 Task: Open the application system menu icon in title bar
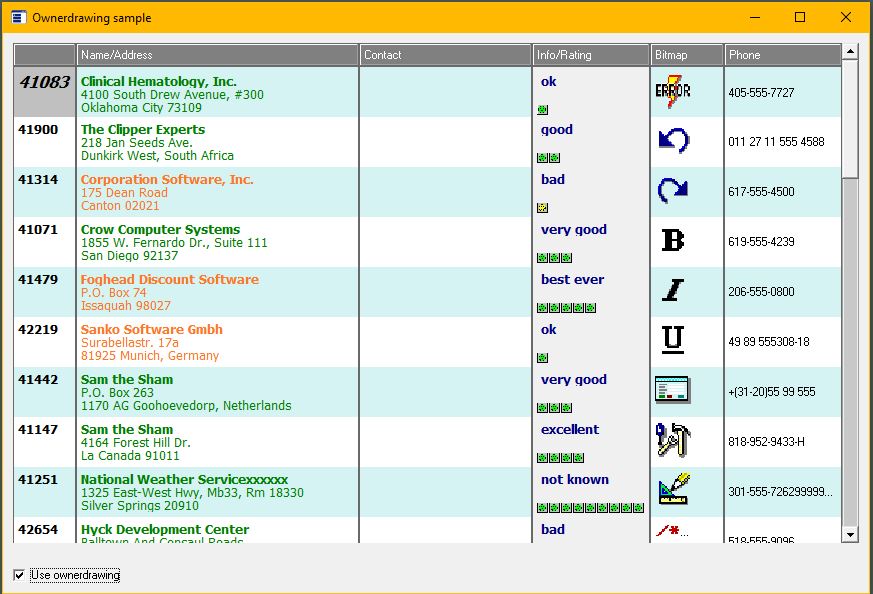(x=18, y=18)
